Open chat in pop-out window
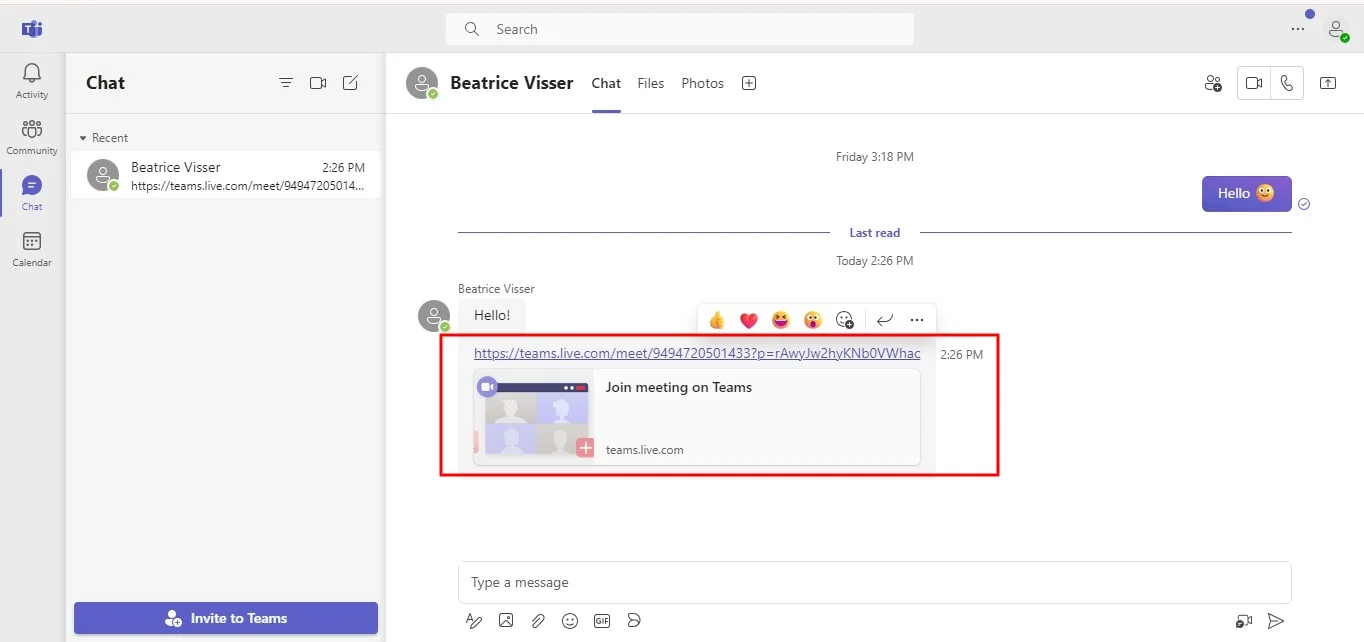Screen dimensions: 1364x642 point(1328,83)
